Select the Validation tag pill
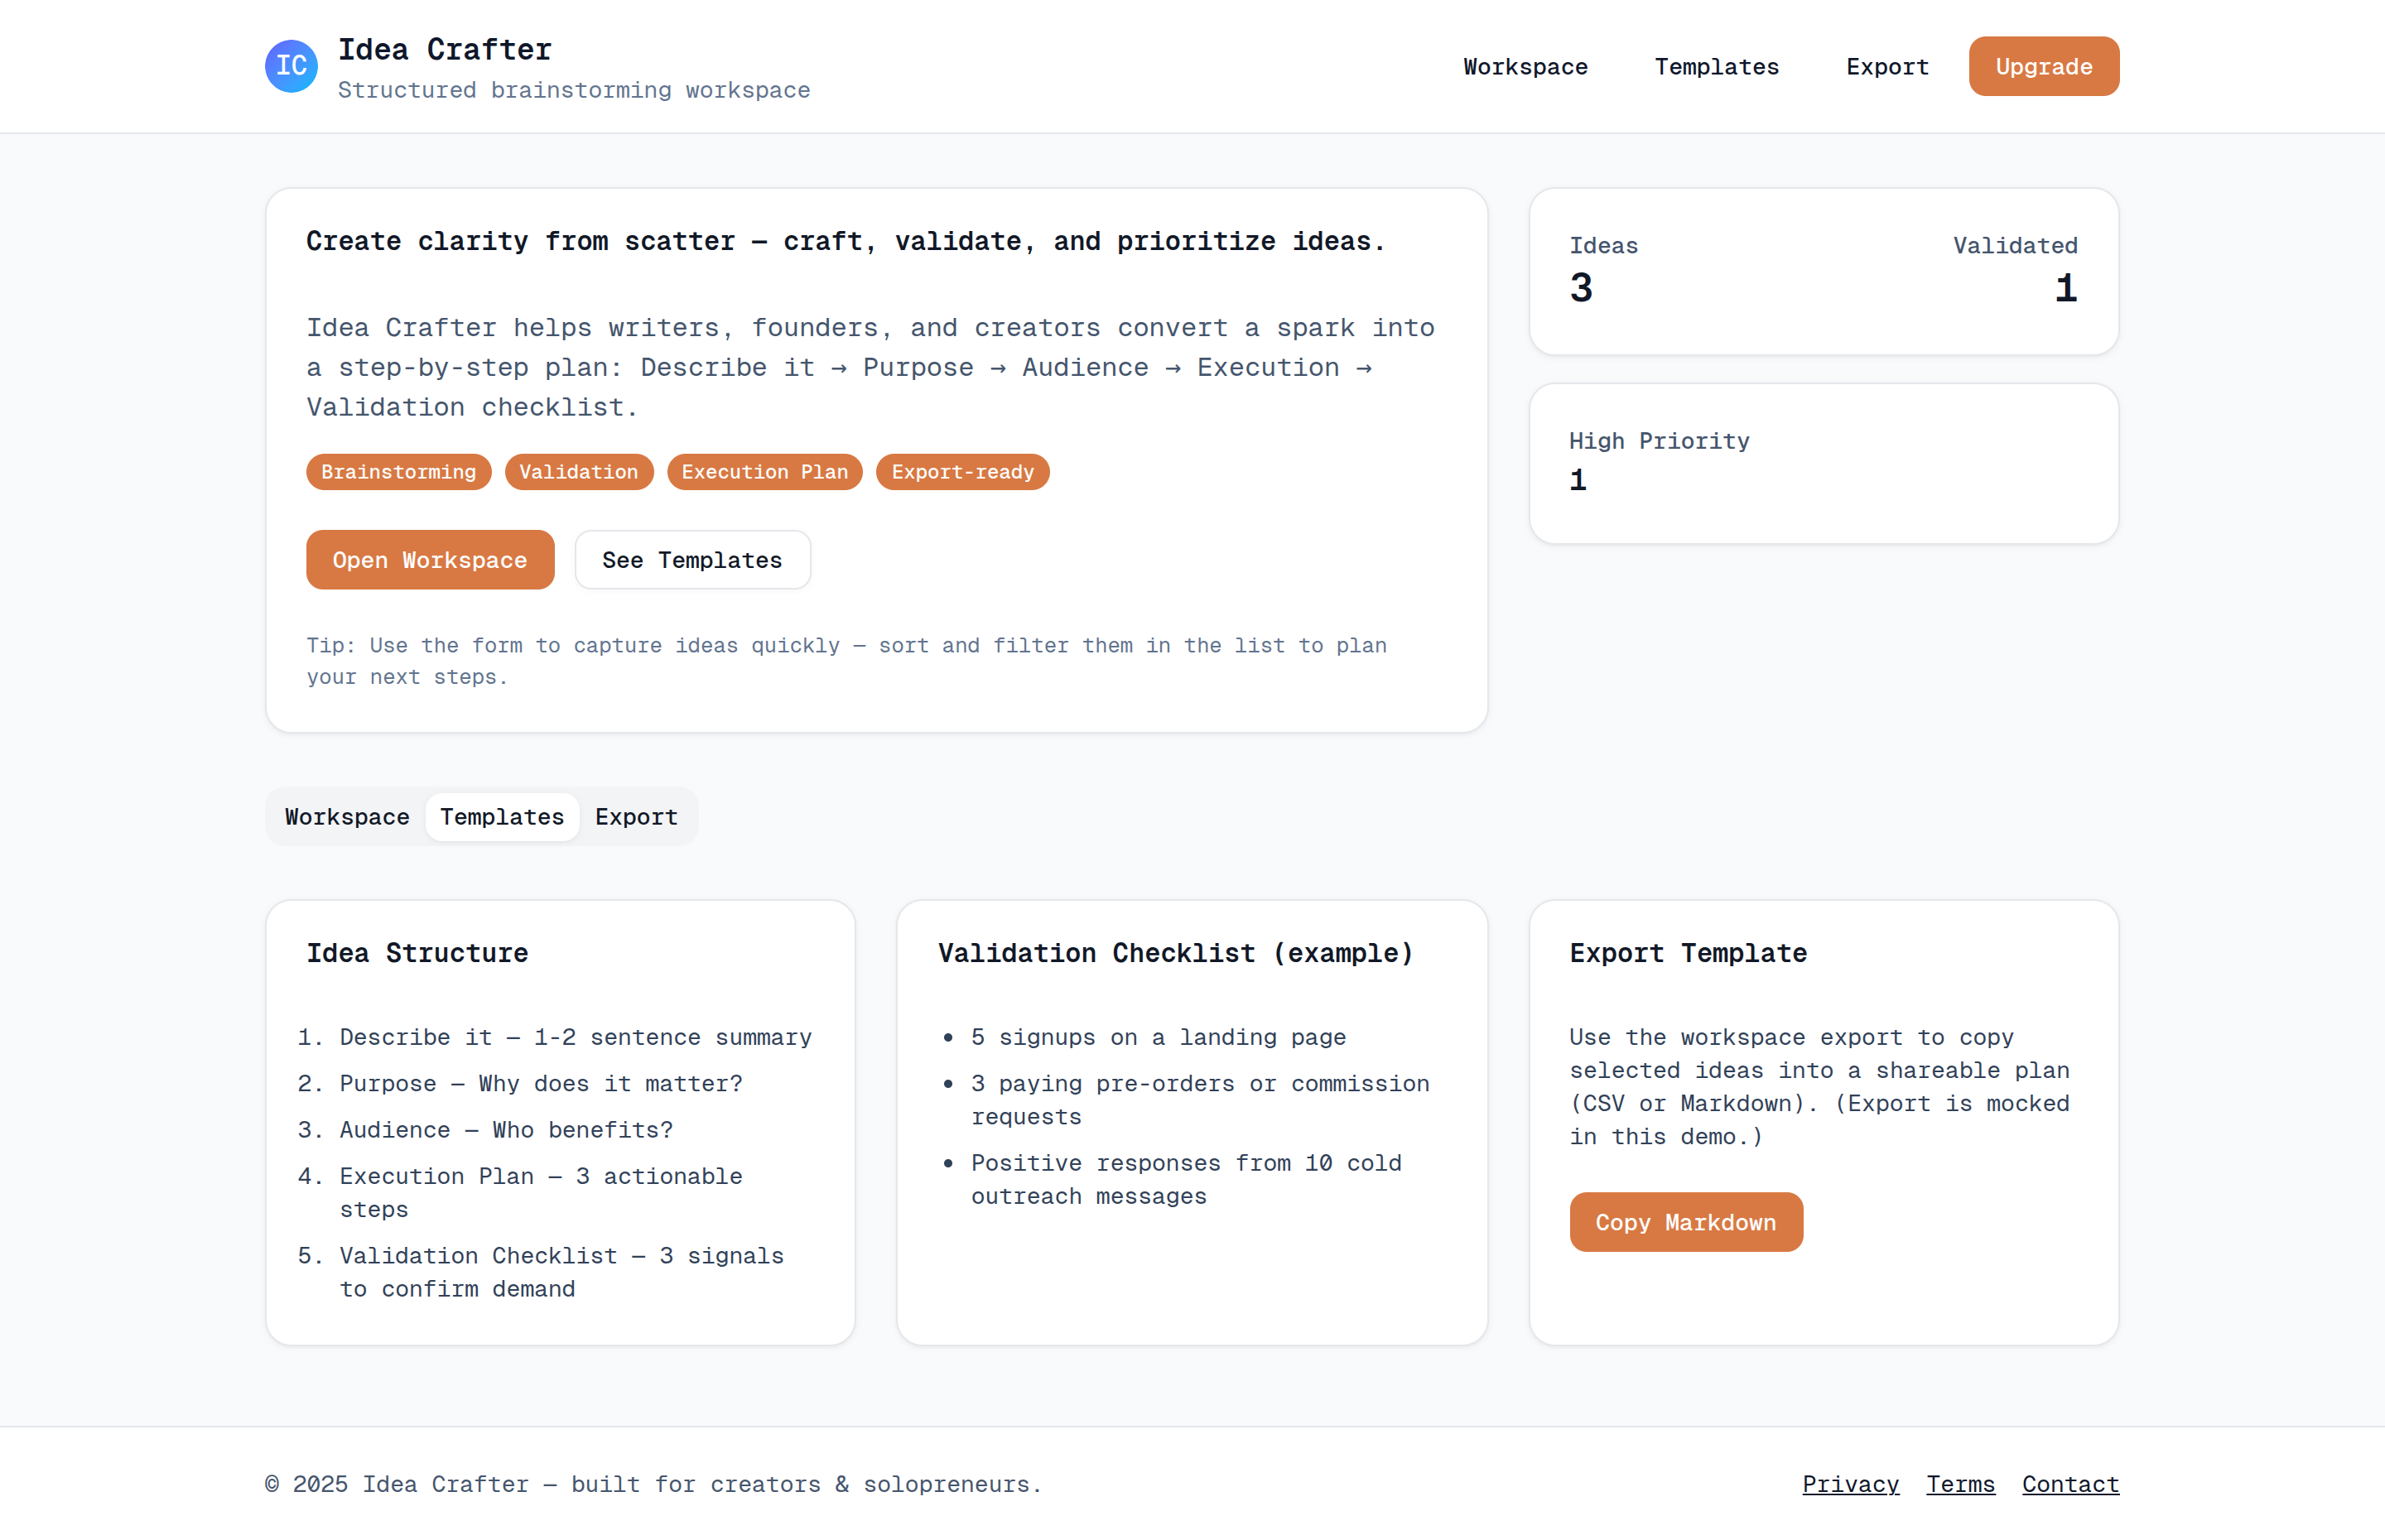 (578, 472)
